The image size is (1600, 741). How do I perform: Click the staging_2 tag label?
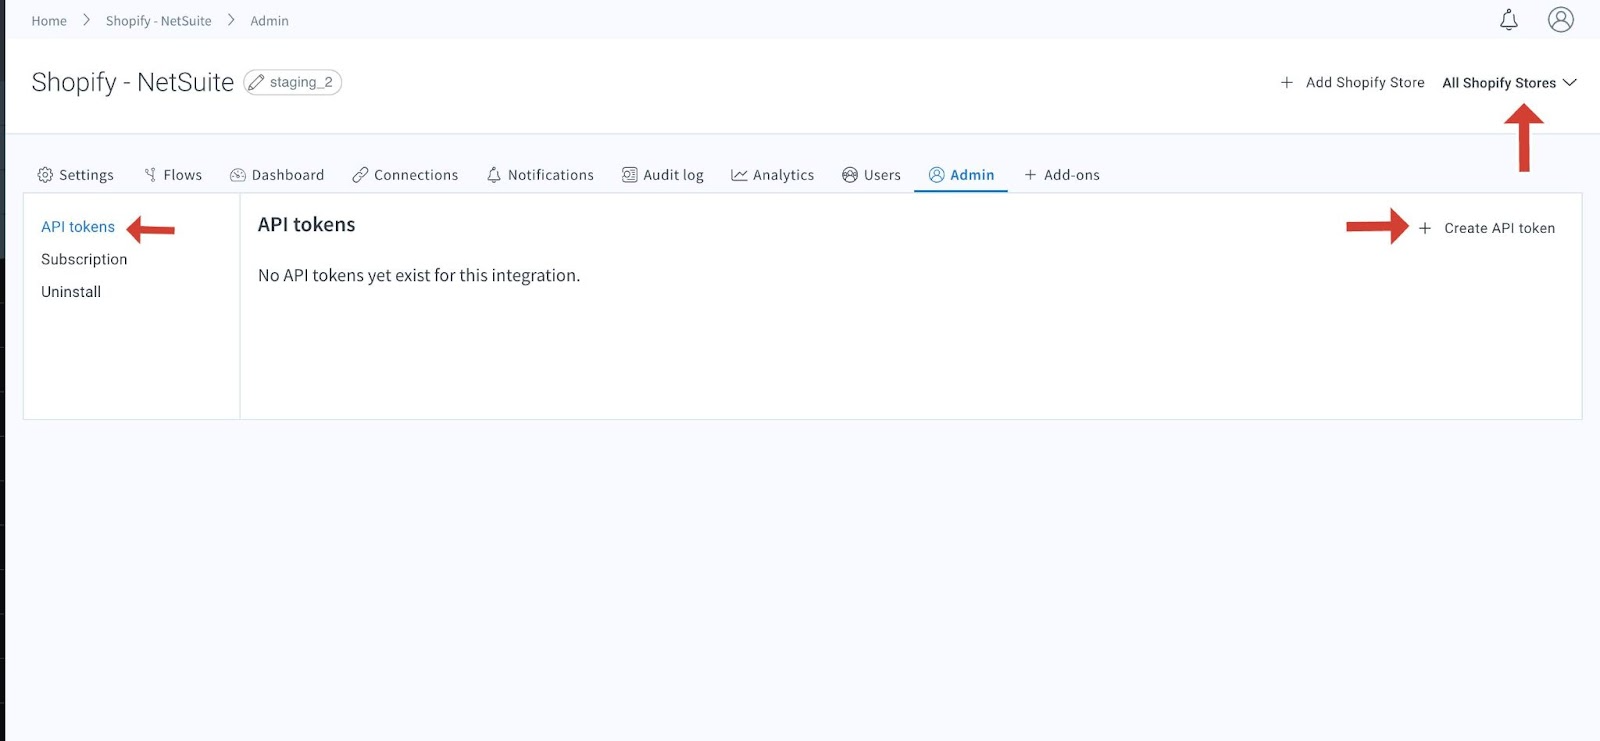click(301, 82)
